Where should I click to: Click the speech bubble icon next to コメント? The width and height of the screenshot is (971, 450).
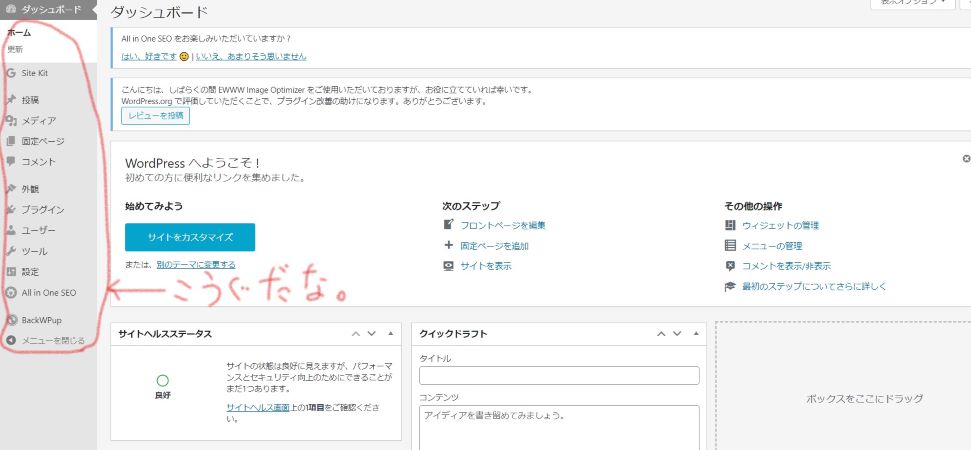[11, 162]
